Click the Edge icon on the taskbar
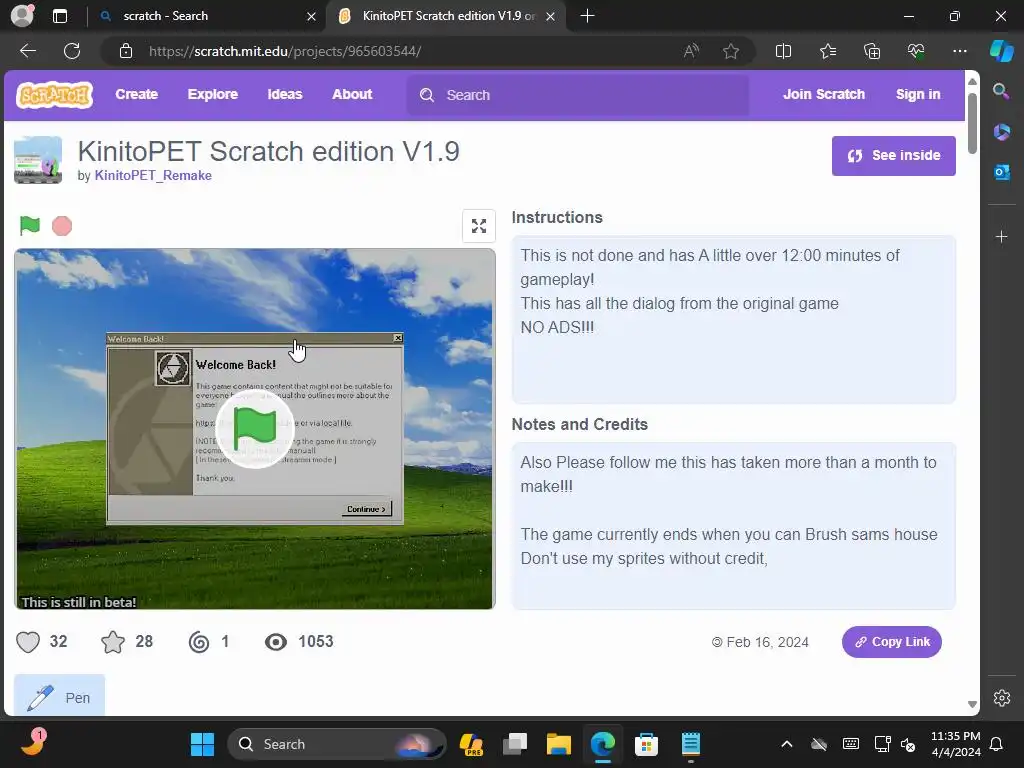Viewport: 1024px width, 768px height. click(603, 744)
